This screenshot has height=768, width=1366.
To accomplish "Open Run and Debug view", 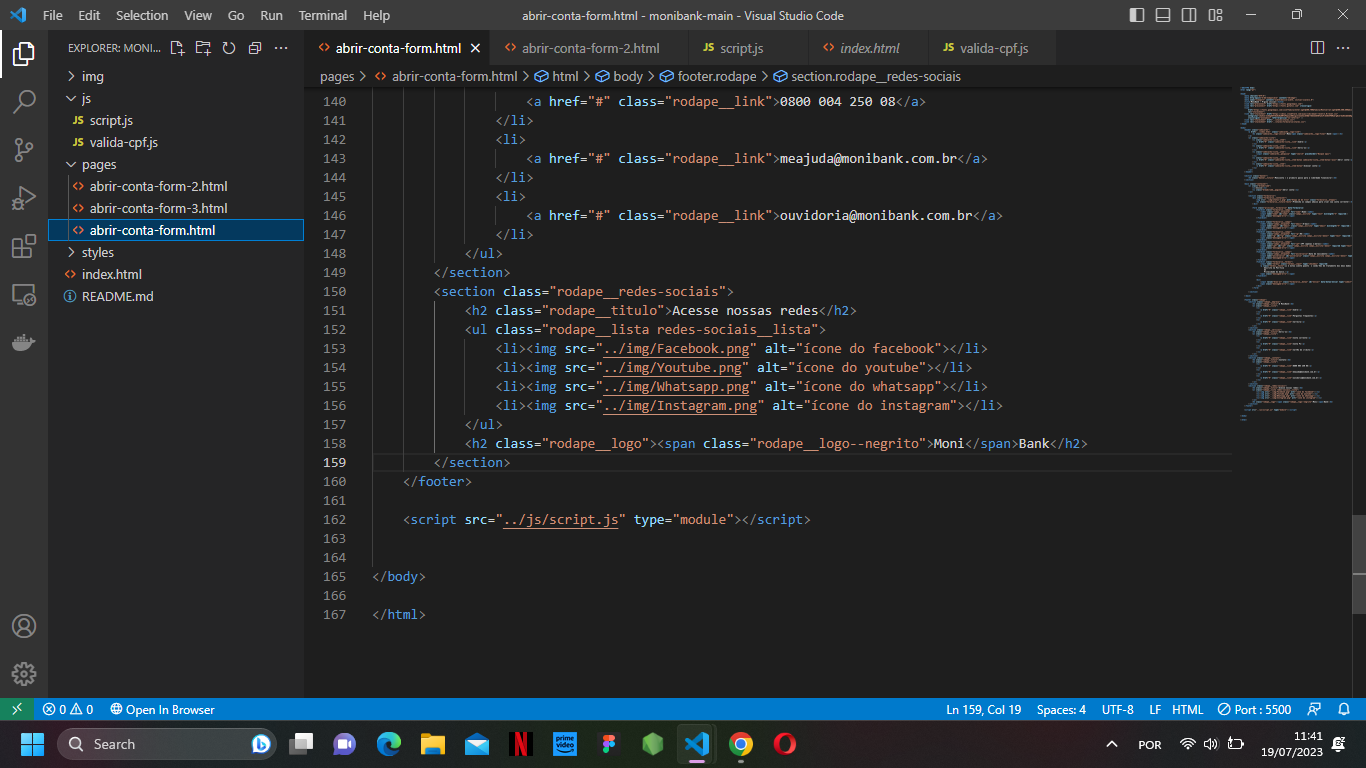I will [24, 198].
